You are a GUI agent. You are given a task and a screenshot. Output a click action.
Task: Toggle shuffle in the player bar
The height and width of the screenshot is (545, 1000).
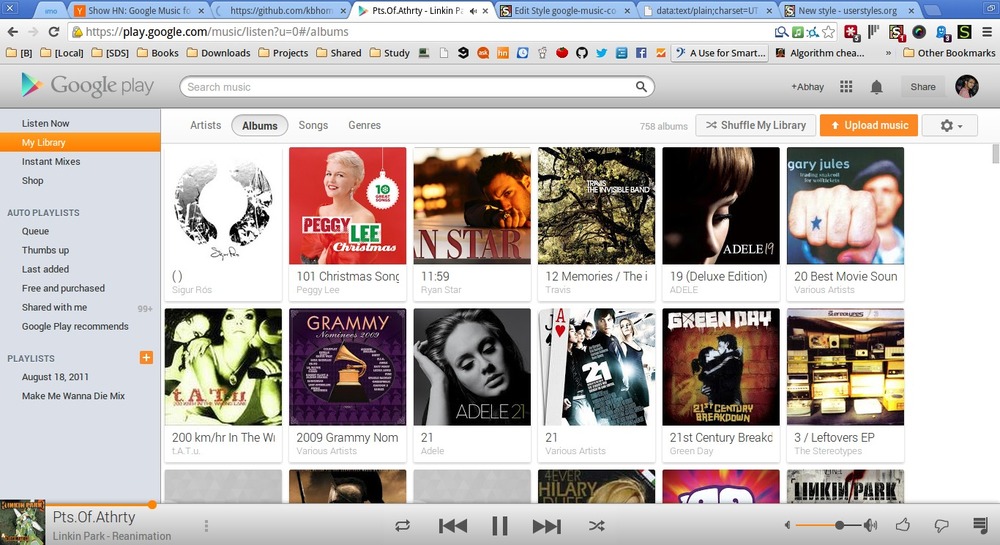point(596,526)
